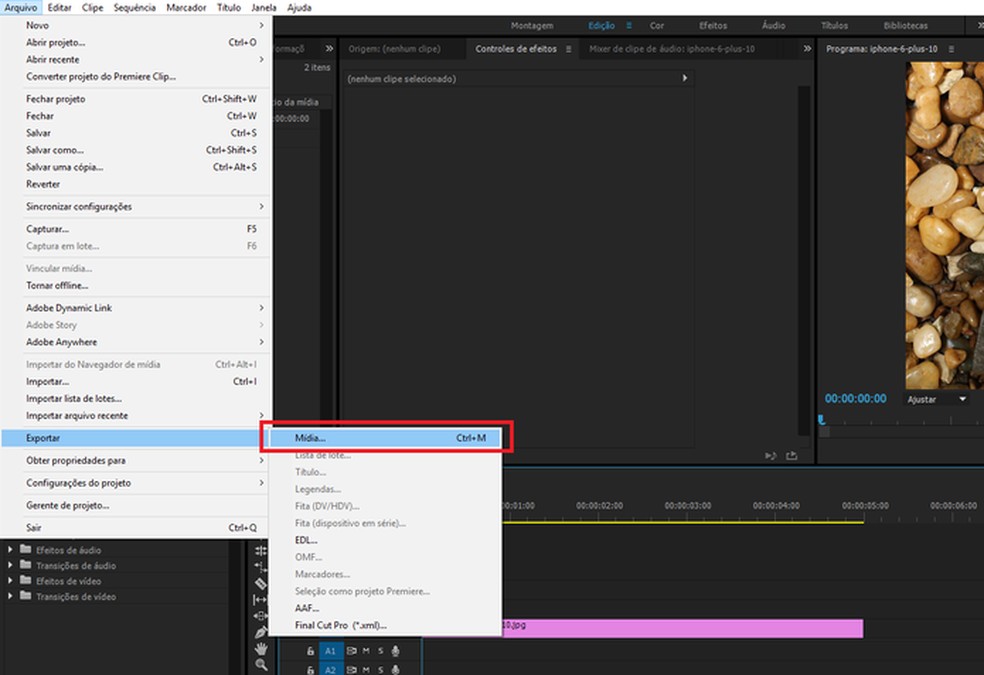Click the program monitor playhead marker
Screen dimensions: 984x675
822,420
